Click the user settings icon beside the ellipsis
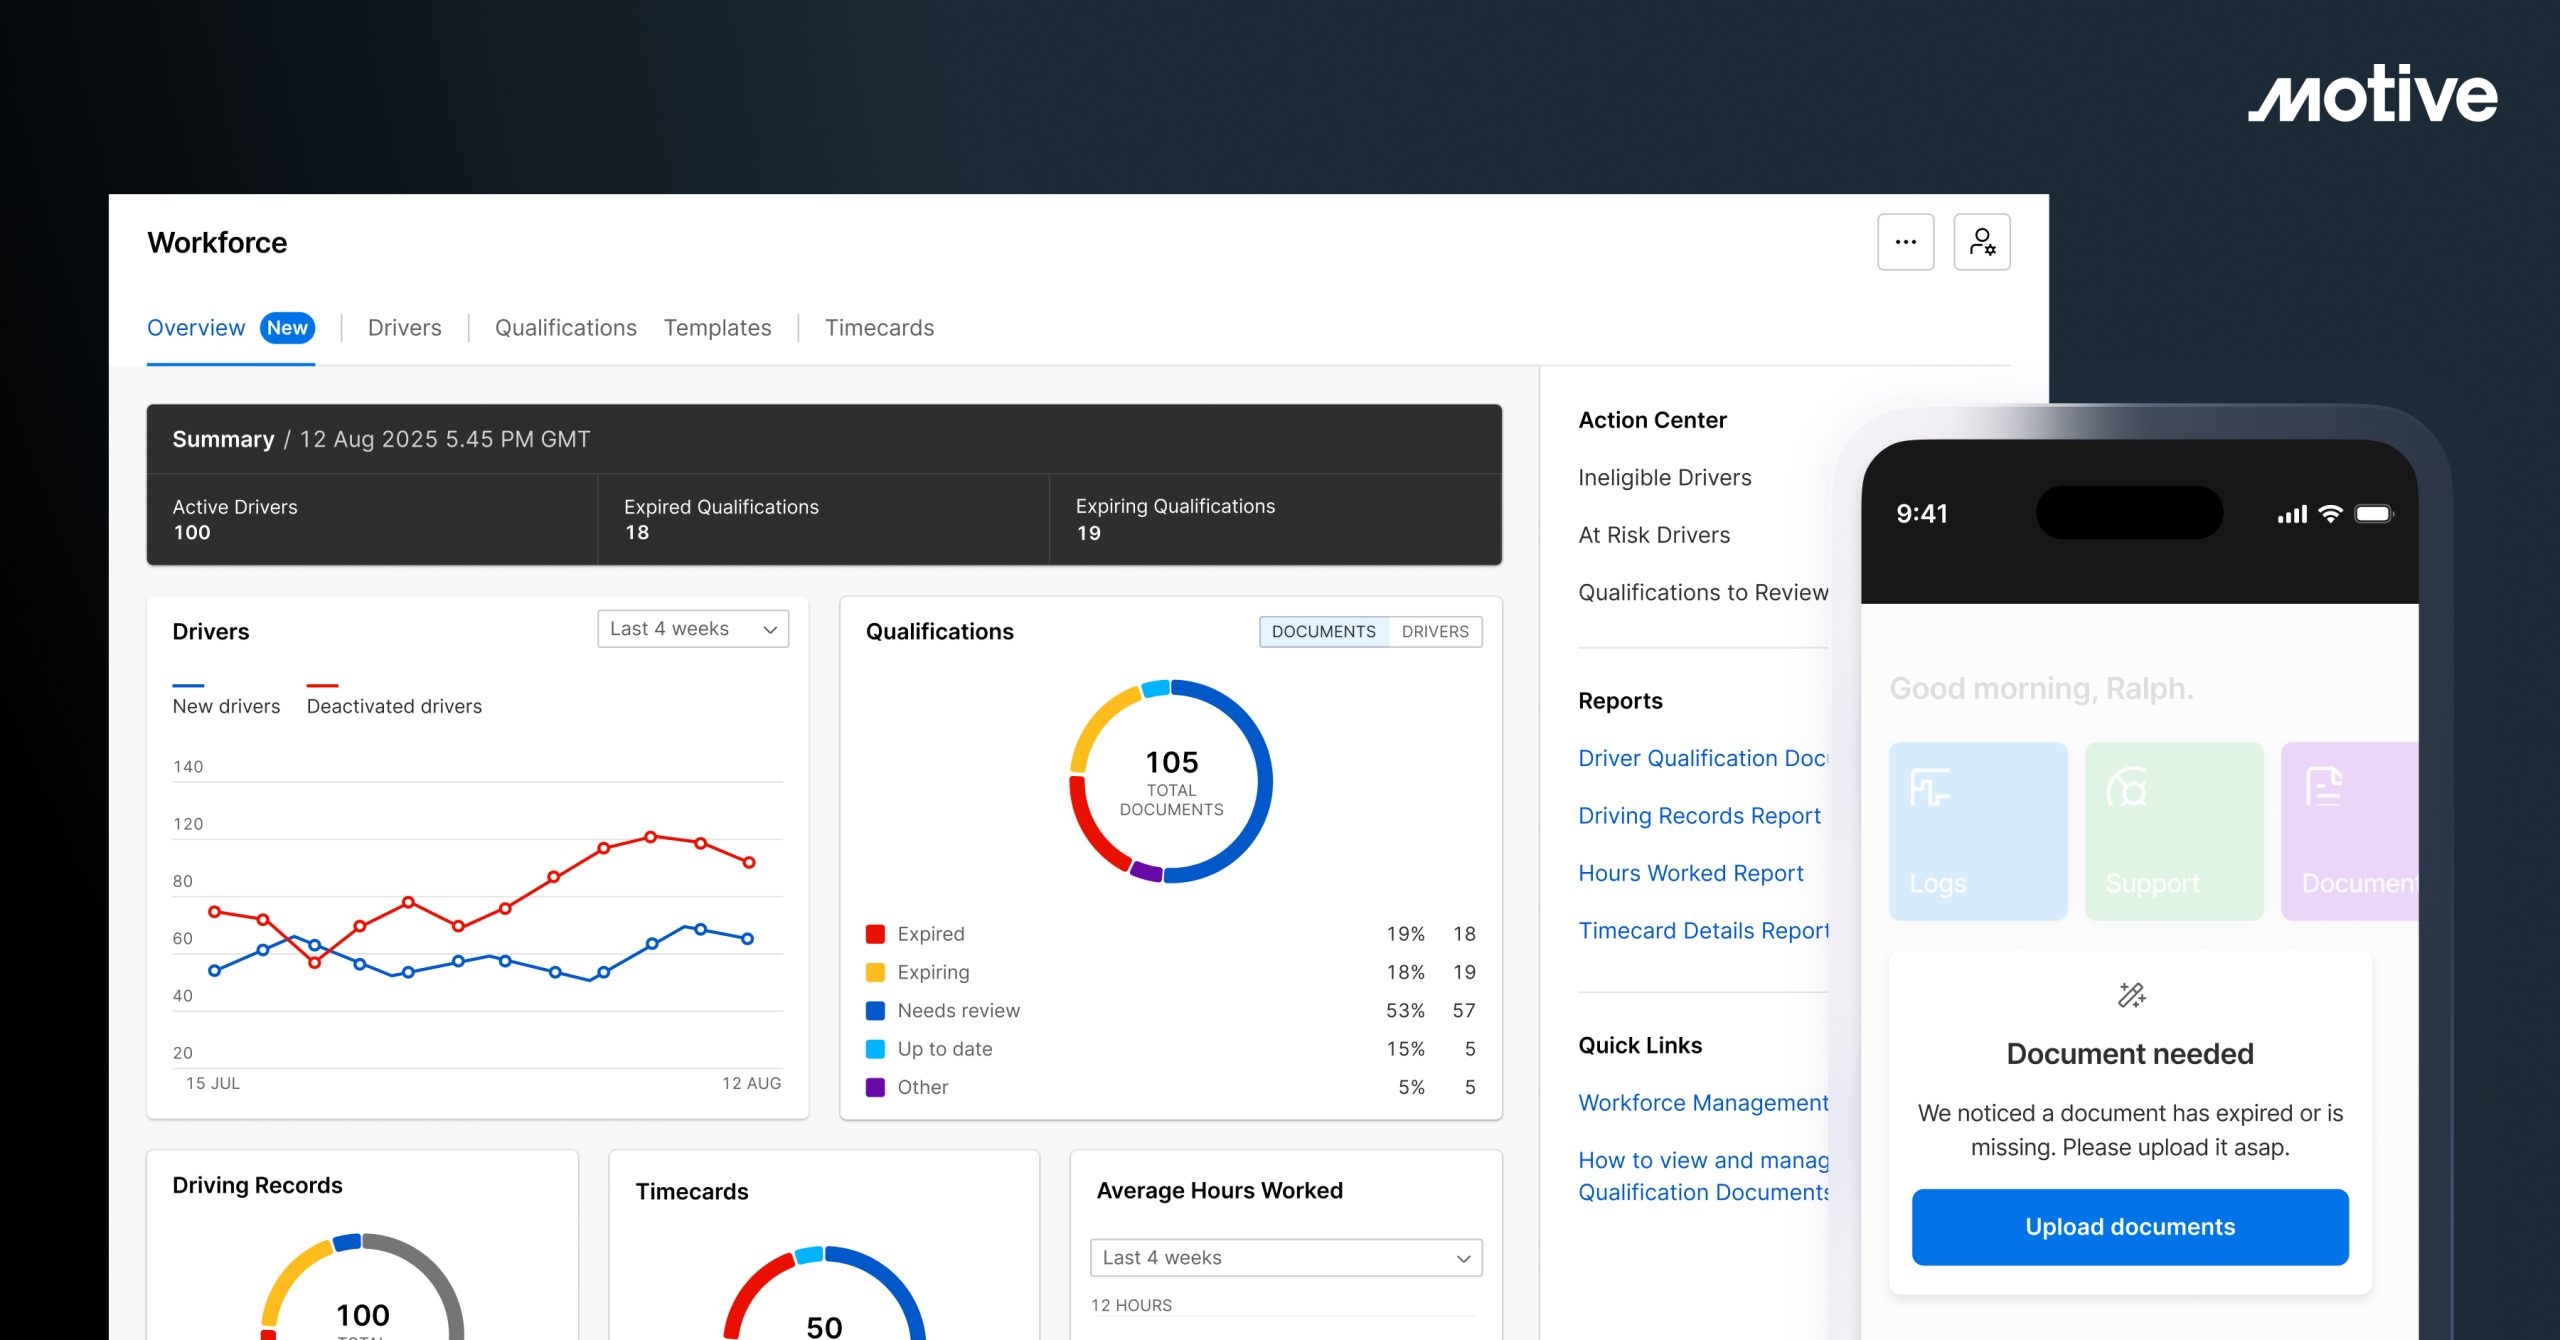 (1981, 241)
